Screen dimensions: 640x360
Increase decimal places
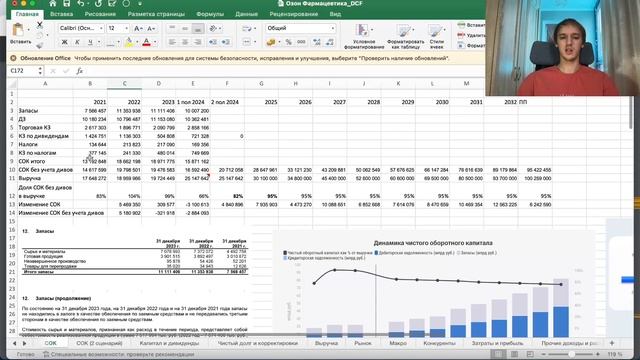(x=316, y=42)
